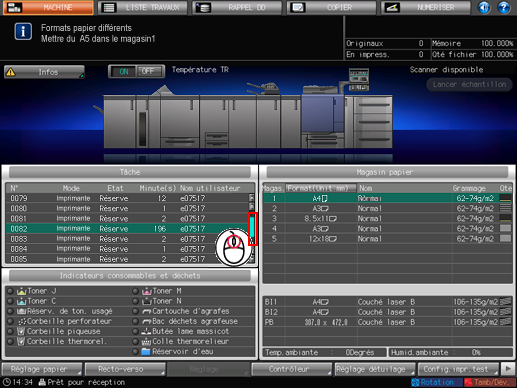Select tray 5 12x18 row
The width and height of the screenshot is (517, 388).
coord(387,239)
